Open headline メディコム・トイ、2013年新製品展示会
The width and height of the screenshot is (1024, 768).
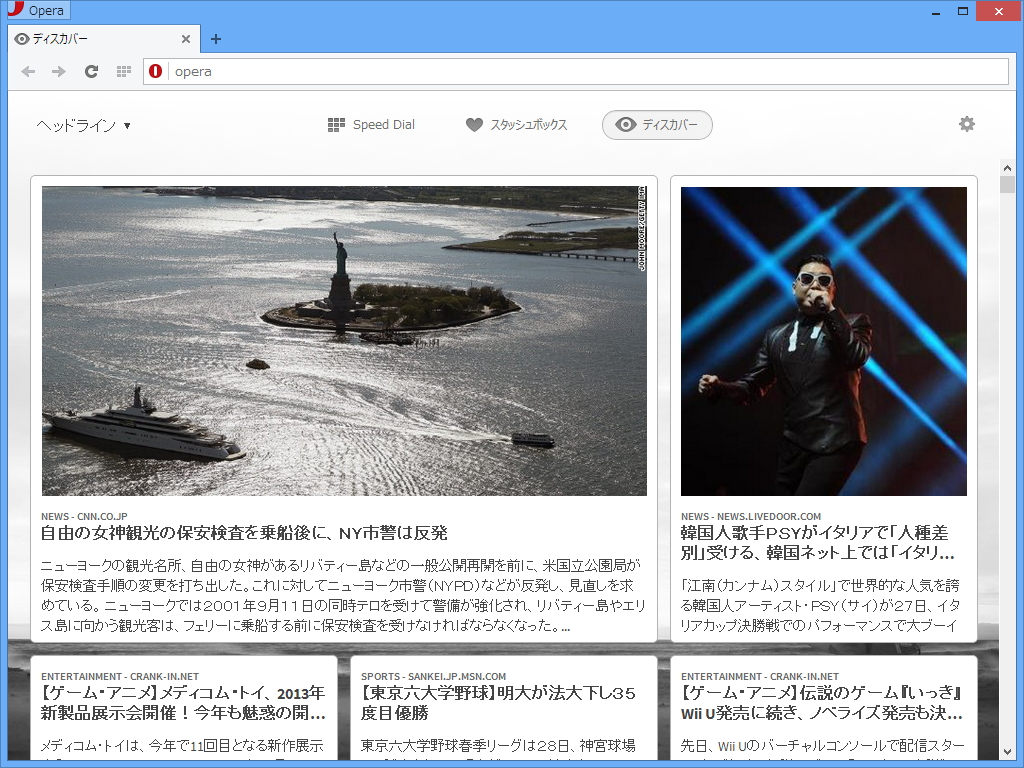click(183, 703)
